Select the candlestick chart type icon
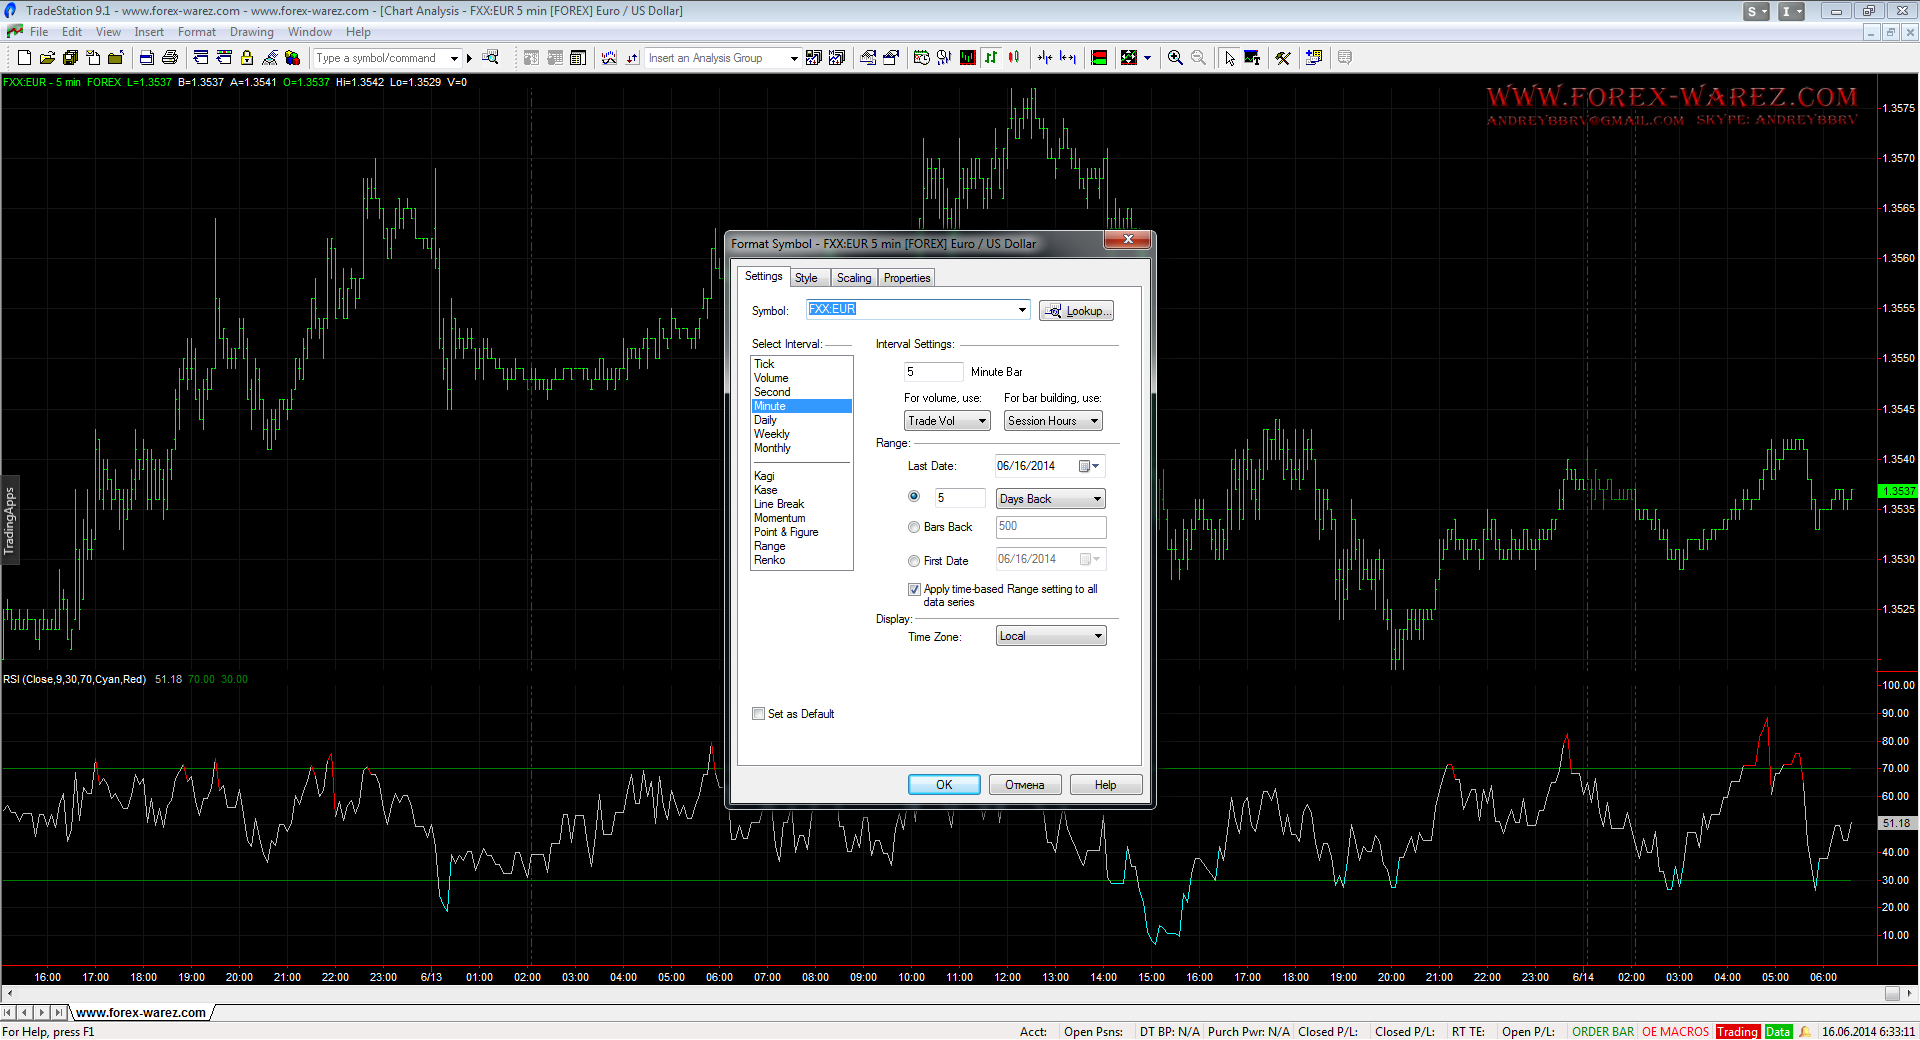The width and height of the screenshot is (1920, 1040). click(x=1014, y=58)
